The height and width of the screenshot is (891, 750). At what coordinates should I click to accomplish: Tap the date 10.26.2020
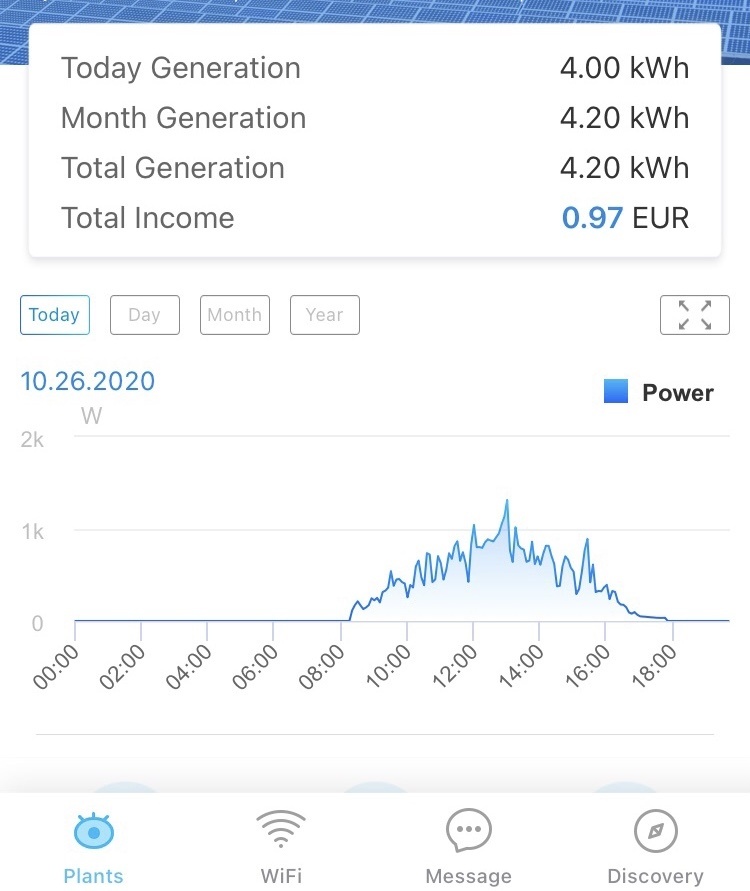click(88, 381)
